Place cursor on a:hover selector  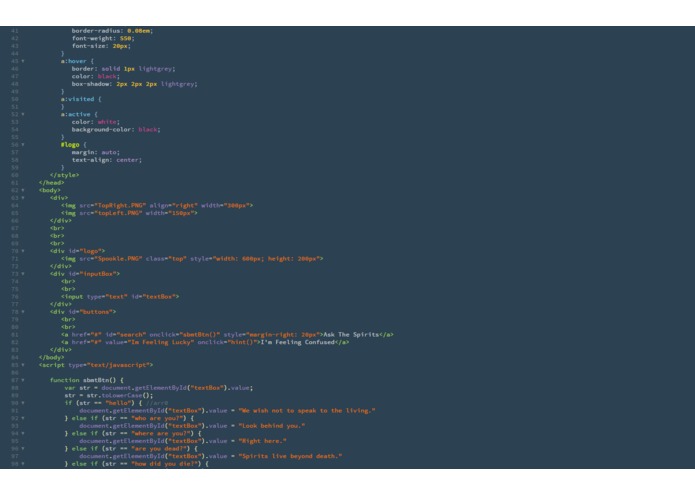pos(74,61)
